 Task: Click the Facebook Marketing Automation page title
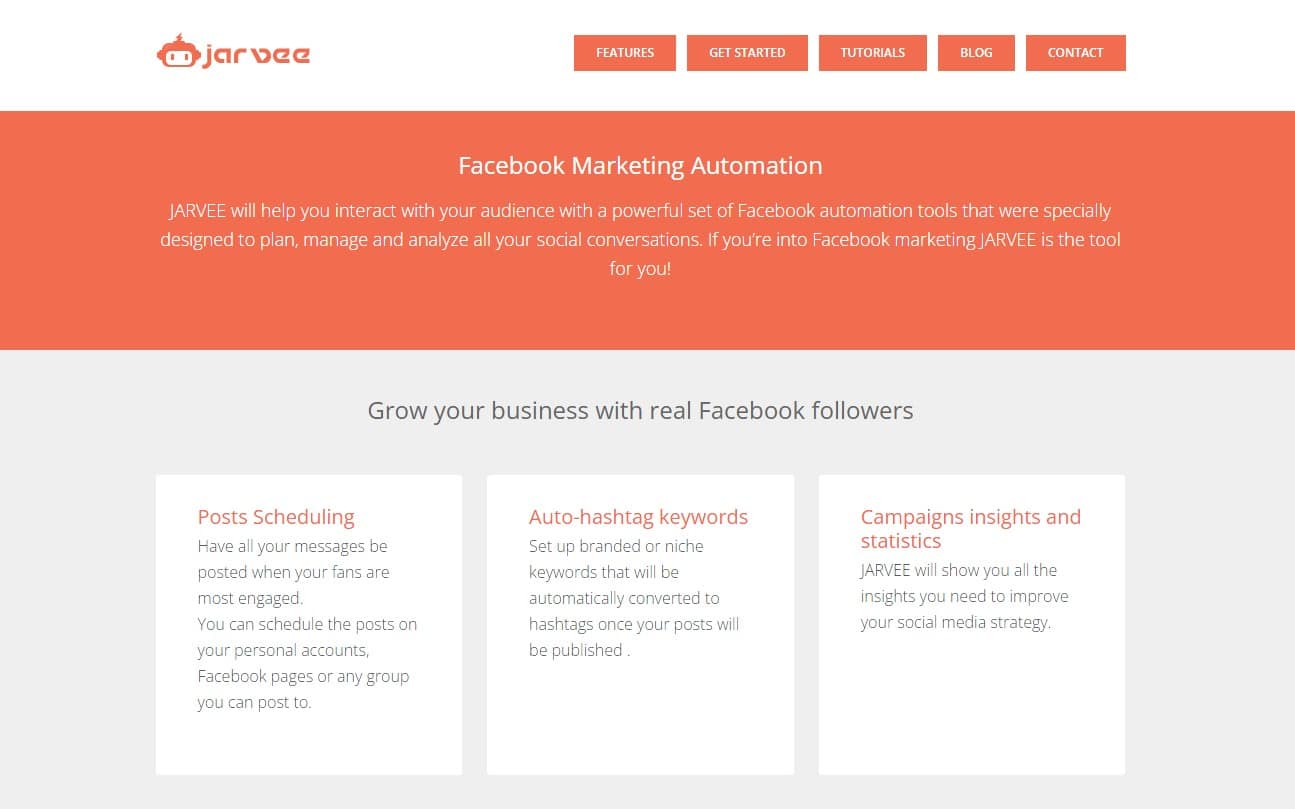coord(640,165)
